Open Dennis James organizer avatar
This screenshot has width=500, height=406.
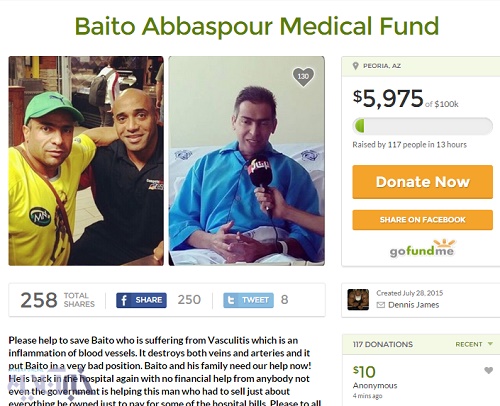358,300
